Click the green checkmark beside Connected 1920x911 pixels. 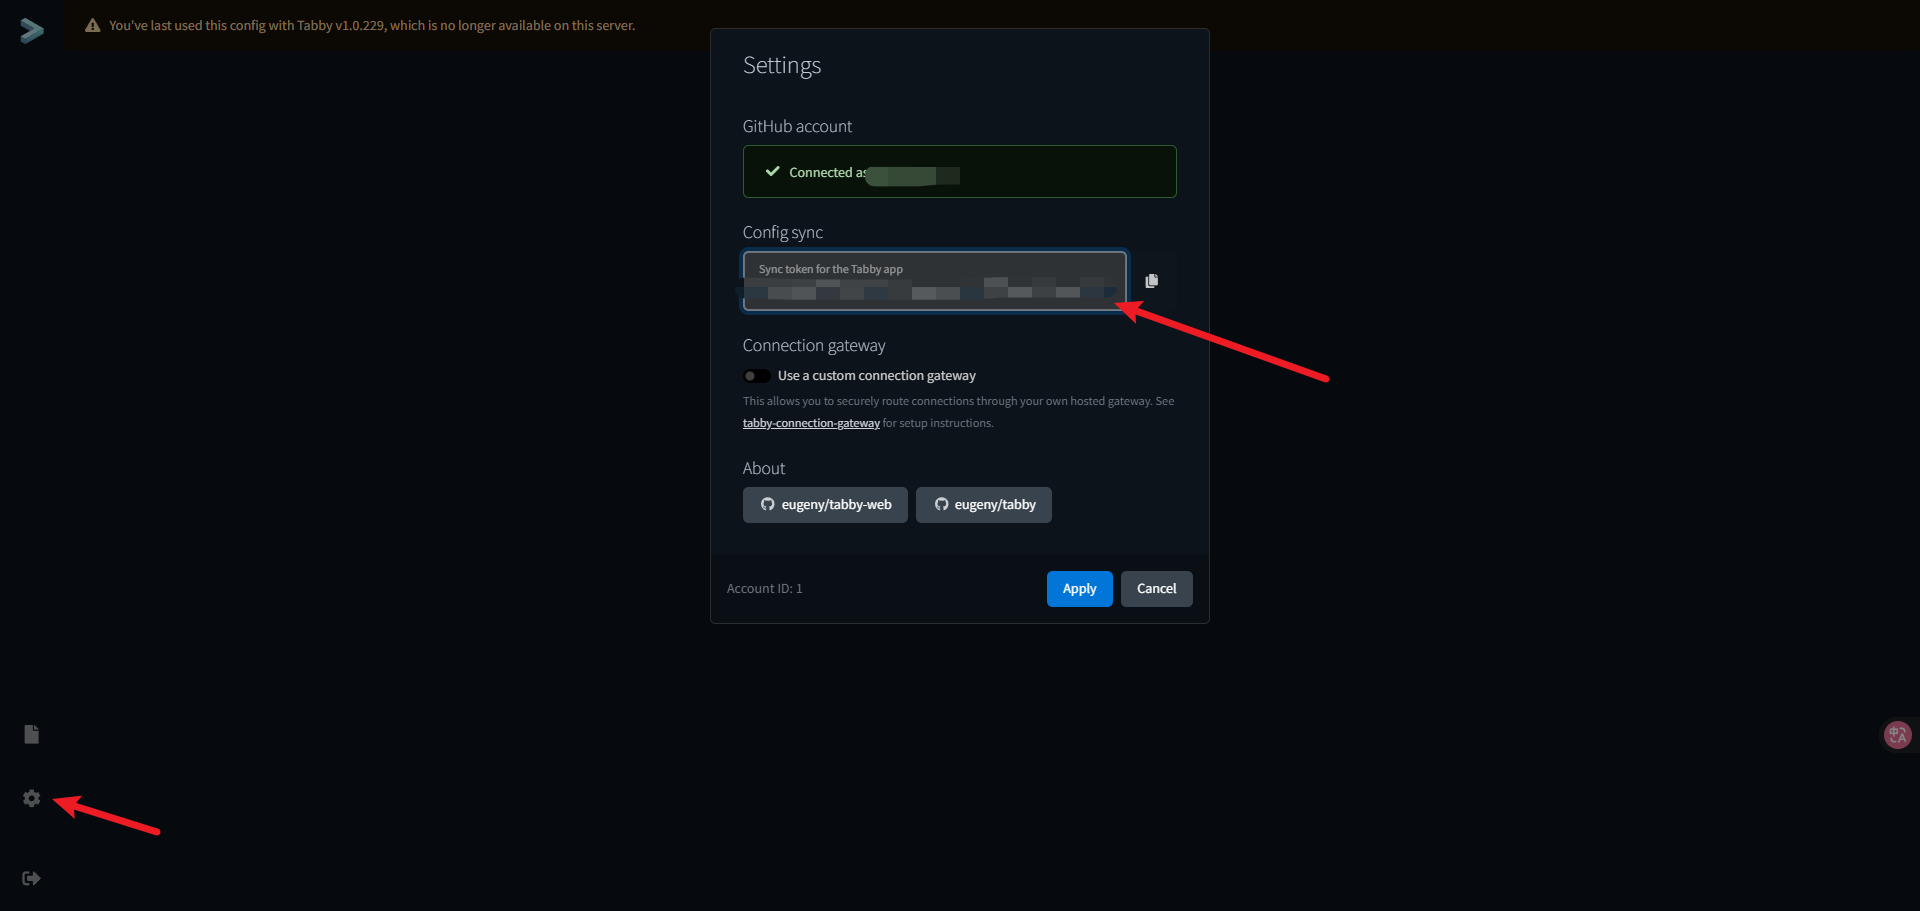pos(772,172)
